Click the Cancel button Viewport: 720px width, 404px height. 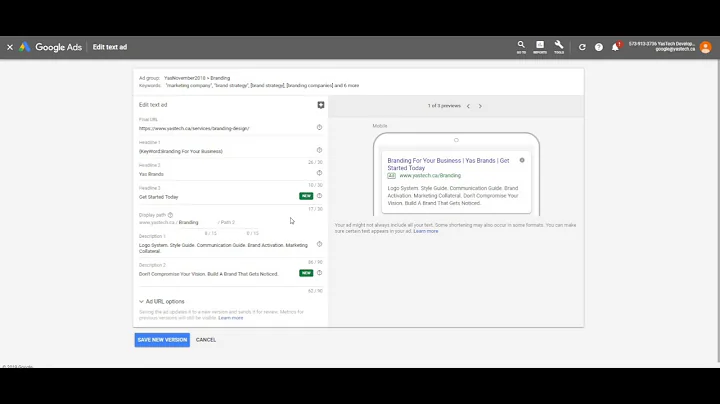pyautogui.click(x=206, y=340)
